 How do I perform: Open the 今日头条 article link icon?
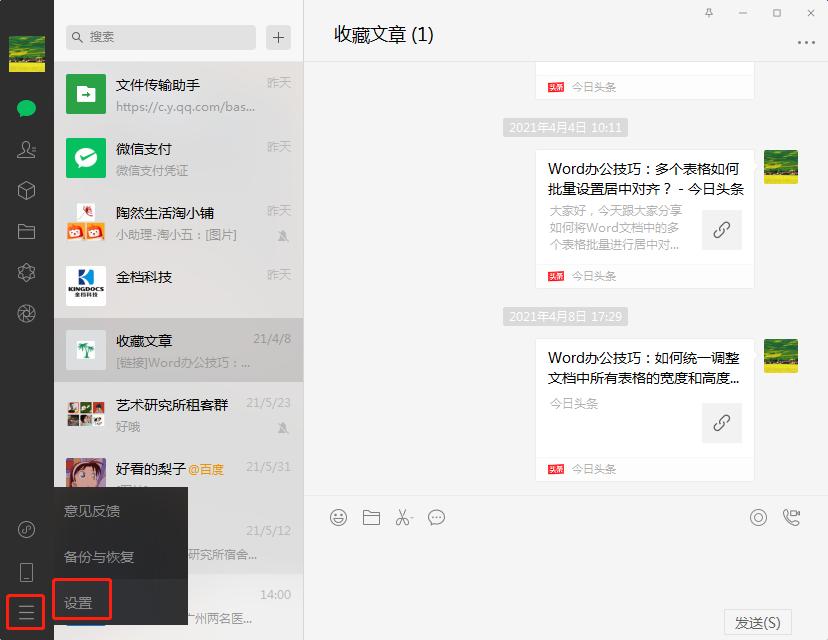point(722,229)
